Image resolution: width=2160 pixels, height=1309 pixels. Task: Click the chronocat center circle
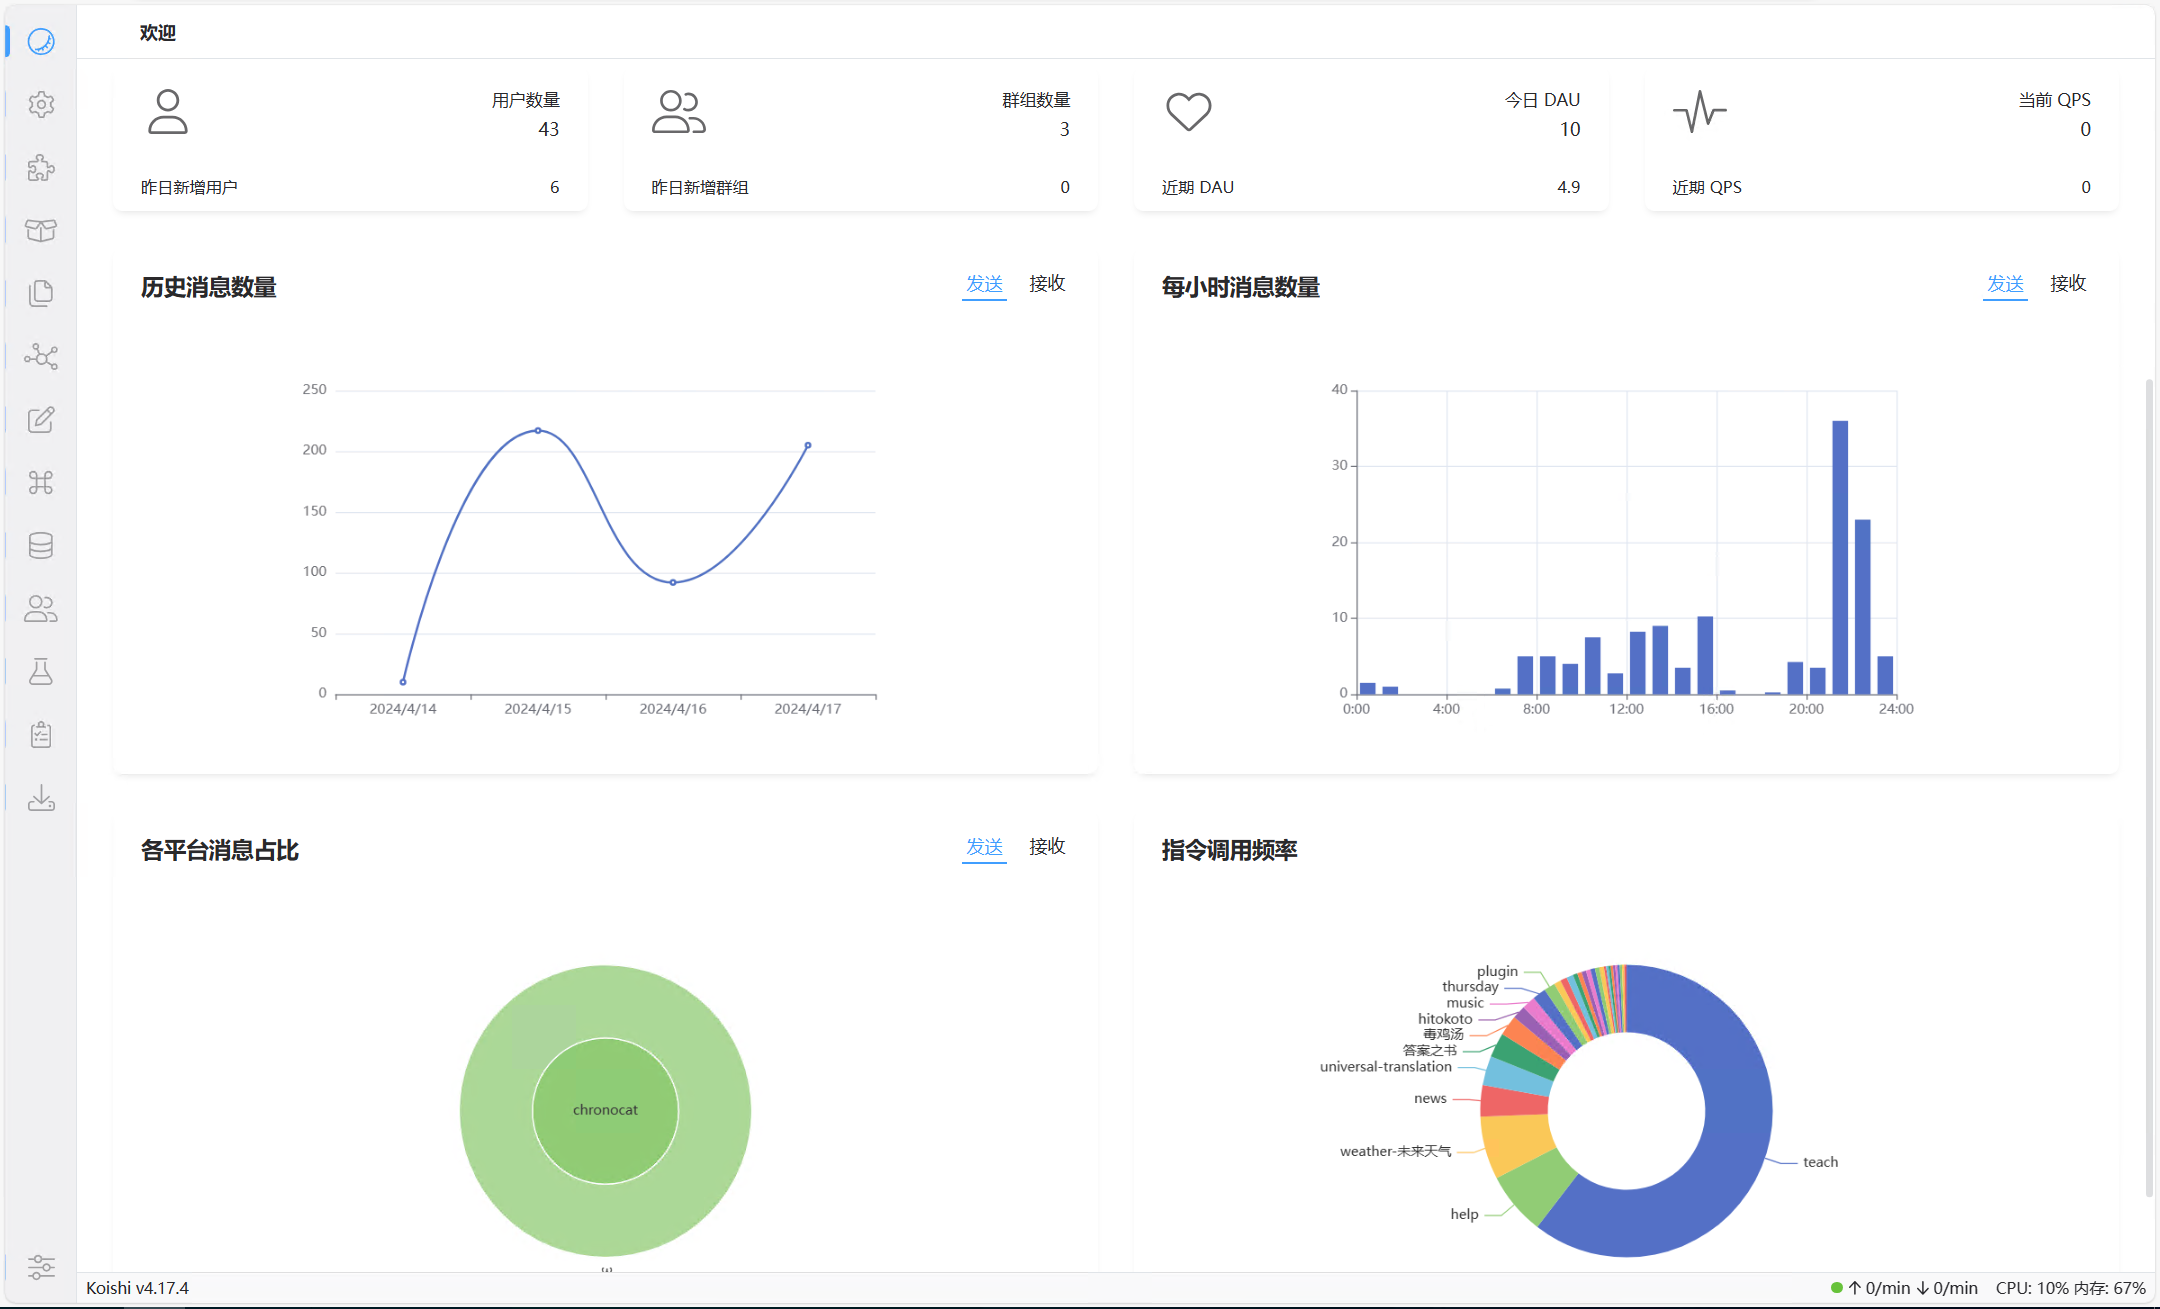[x=605, y=1110]
